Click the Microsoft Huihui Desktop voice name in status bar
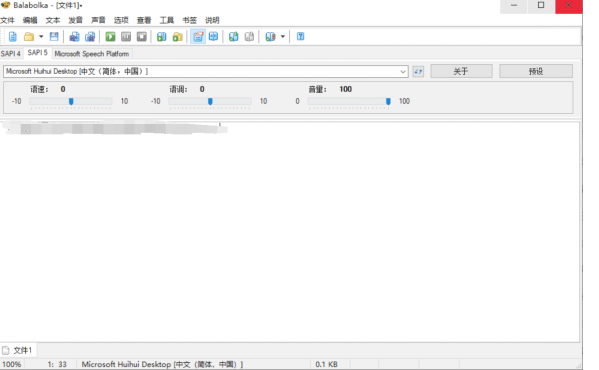Viewport: 599px width, 370px height. click(162, 364)
